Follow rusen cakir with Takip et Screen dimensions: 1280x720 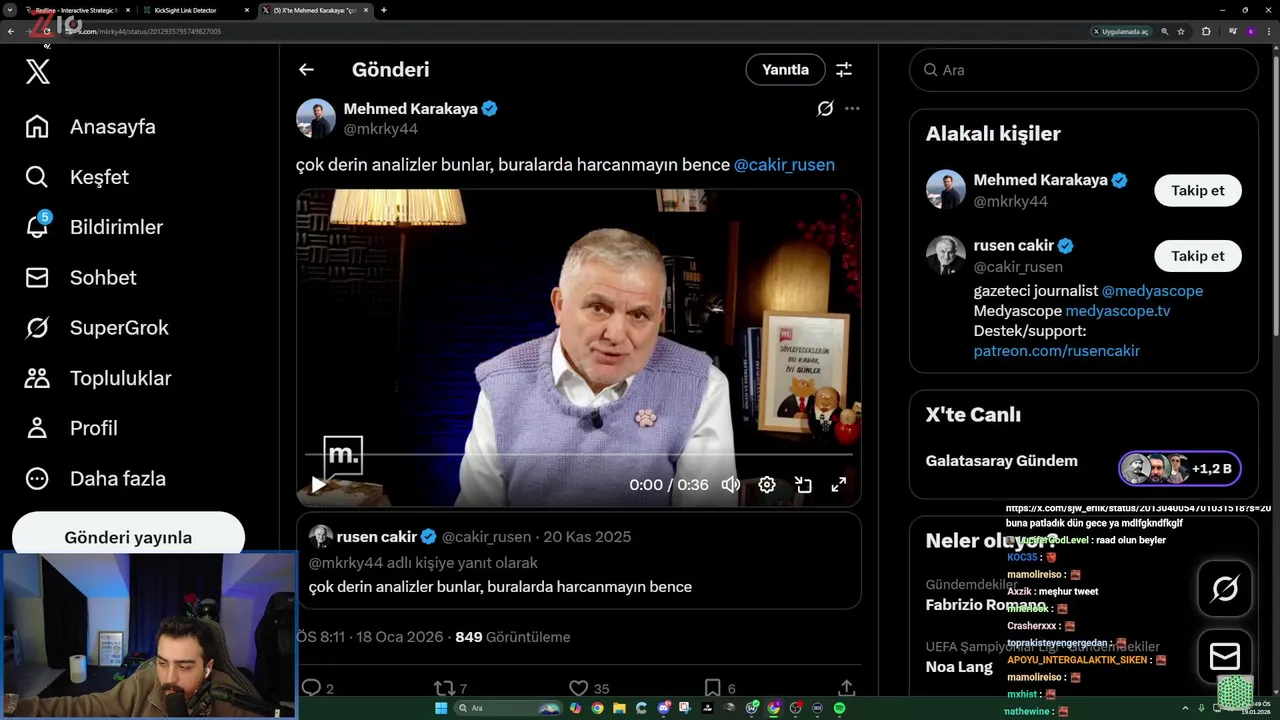tap(1198, 256)
